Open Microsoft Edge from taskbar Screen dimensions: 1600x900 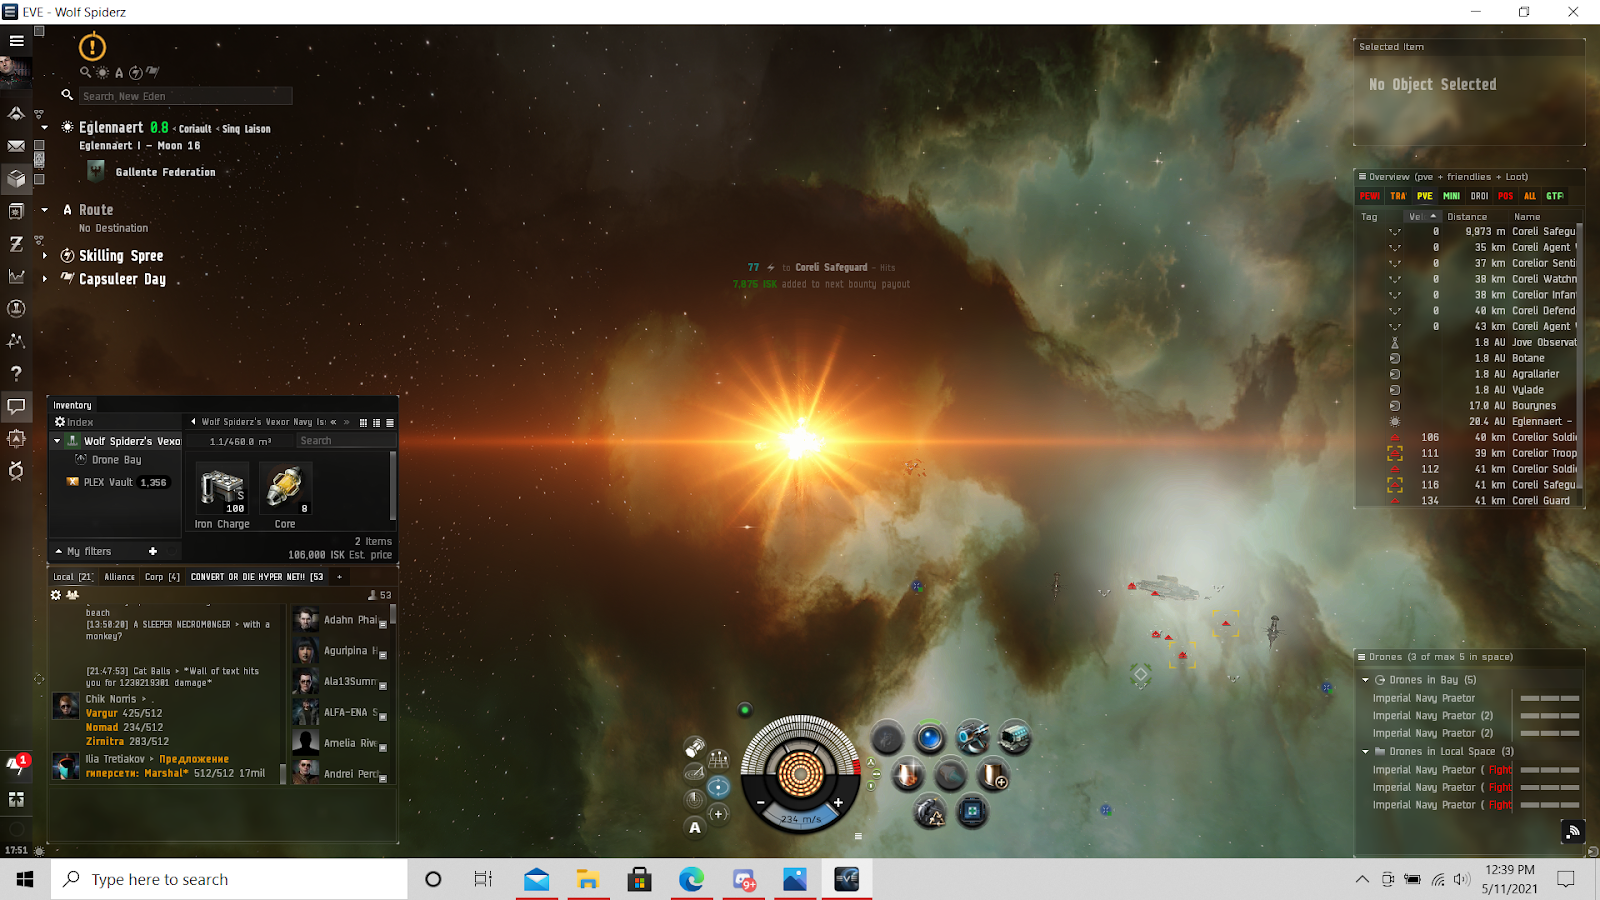(691, 879)
